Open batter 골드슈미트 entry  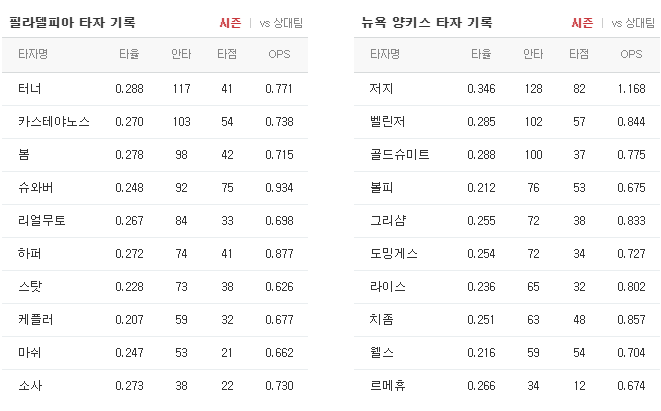400,155
